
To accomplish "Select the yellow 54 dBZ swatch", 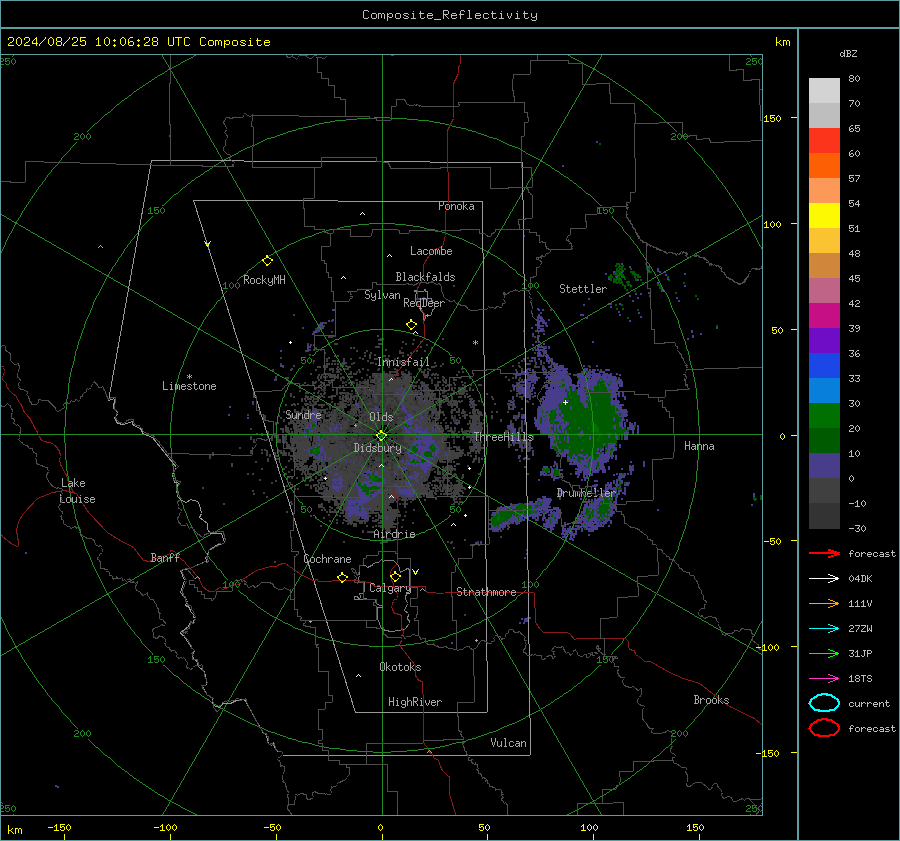I will [824, 216].
